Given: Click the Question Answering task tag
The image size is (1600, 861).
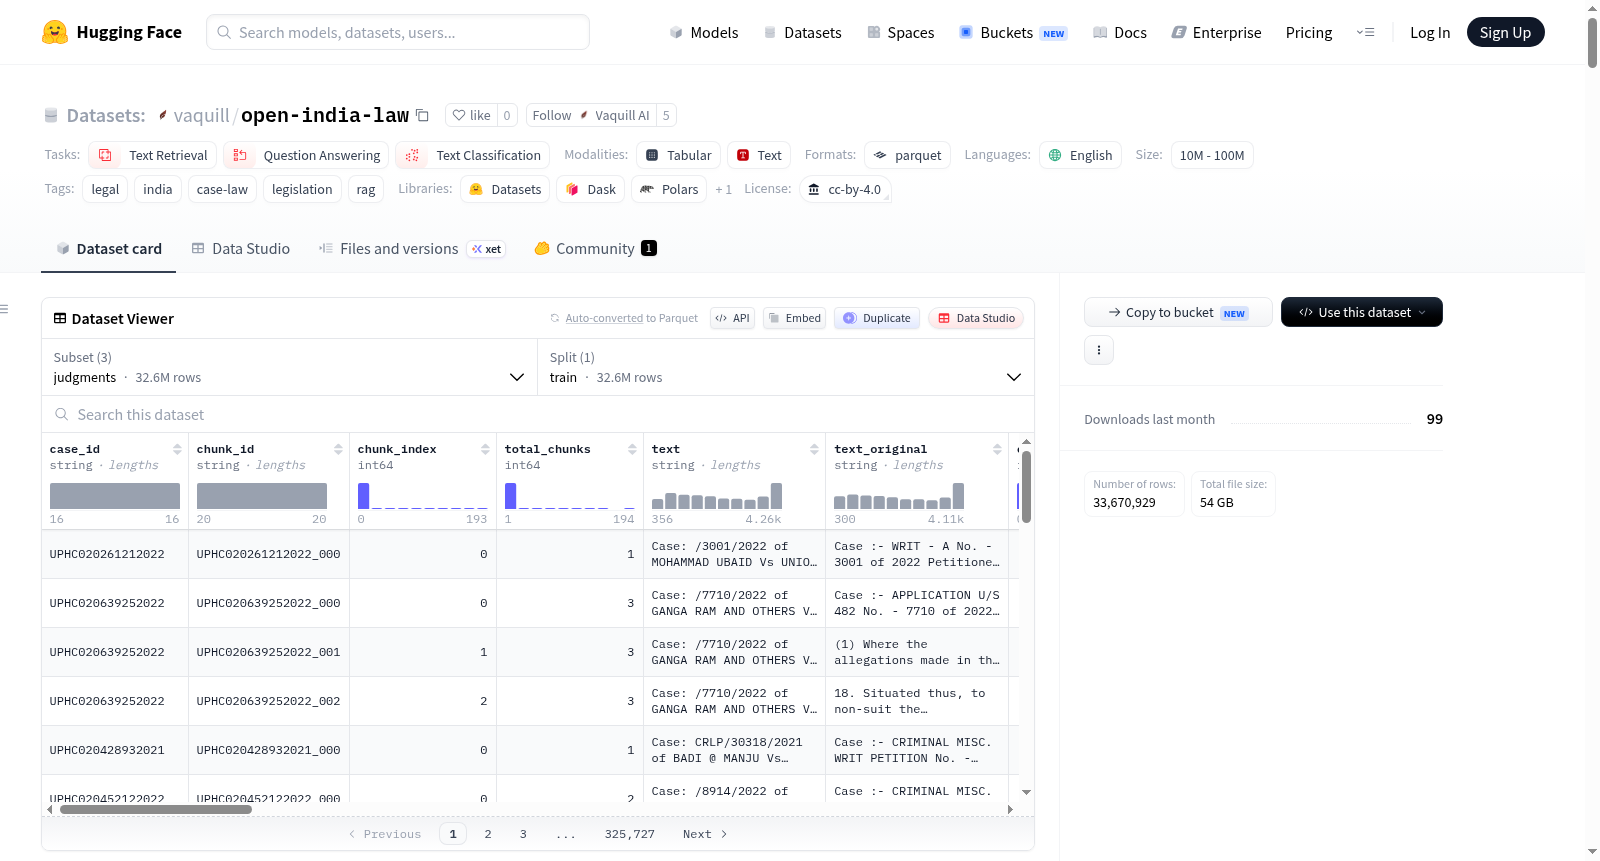Looking at the screenshot, I should pyautogui.click(x=306, y=155).
